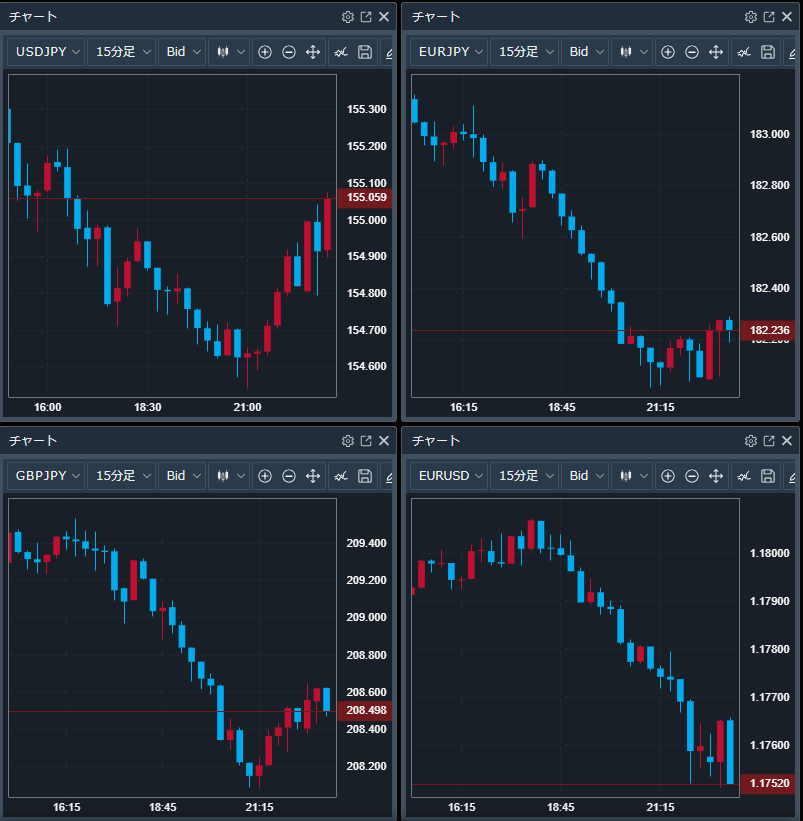This screenshot has height=821, width=803.
Task: Close the EURJPY chart panel
Action: tap(787, 17)
